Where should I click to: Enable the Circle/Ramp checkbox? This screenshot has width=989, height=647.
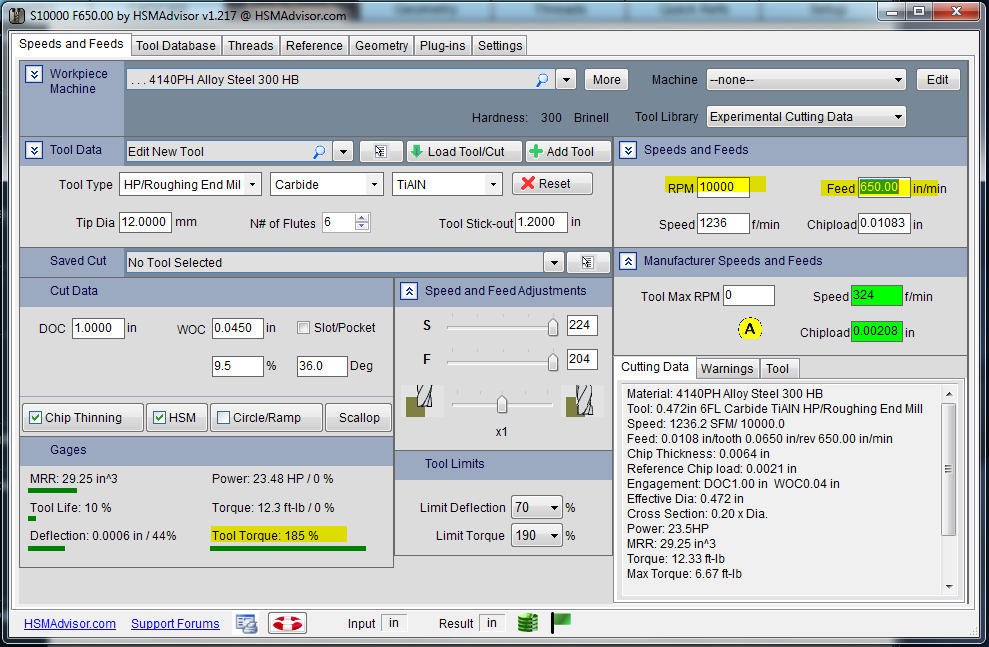click(223, 417)
